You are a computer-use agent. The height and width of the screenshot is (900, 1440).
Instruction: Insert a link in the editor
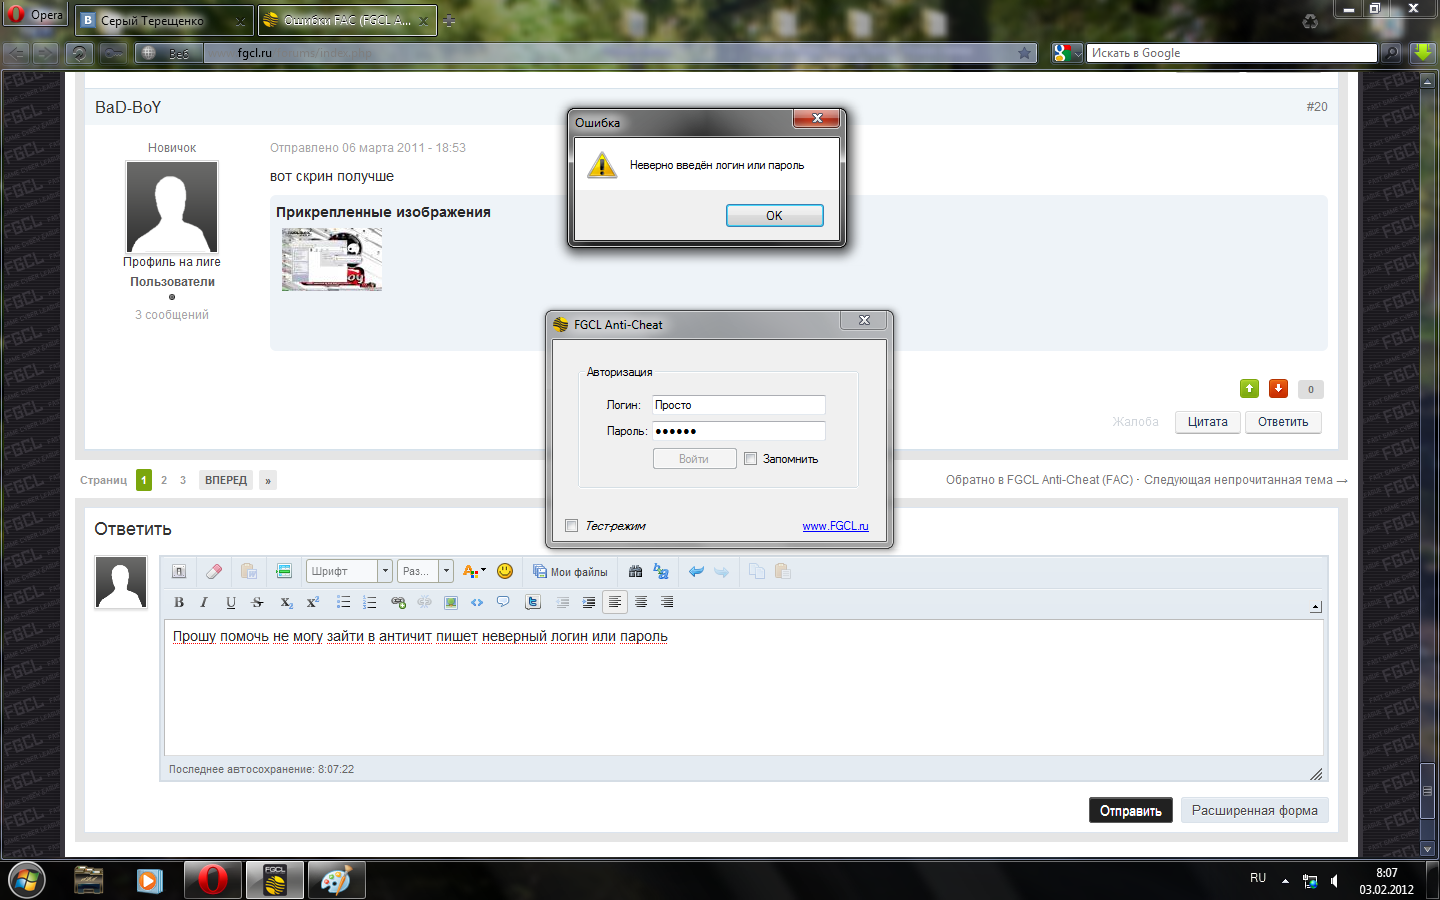pos(398,602)
